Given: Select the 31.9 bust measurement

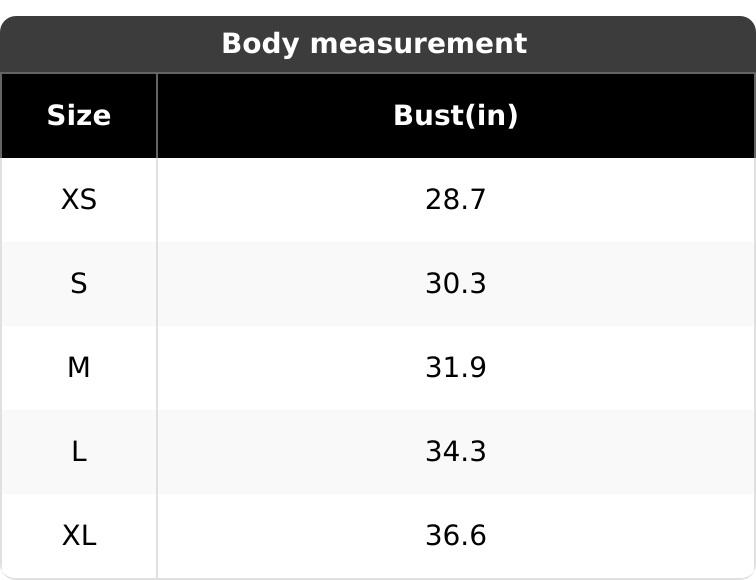Looking at the screenshot, I should [x=455, y=368].
